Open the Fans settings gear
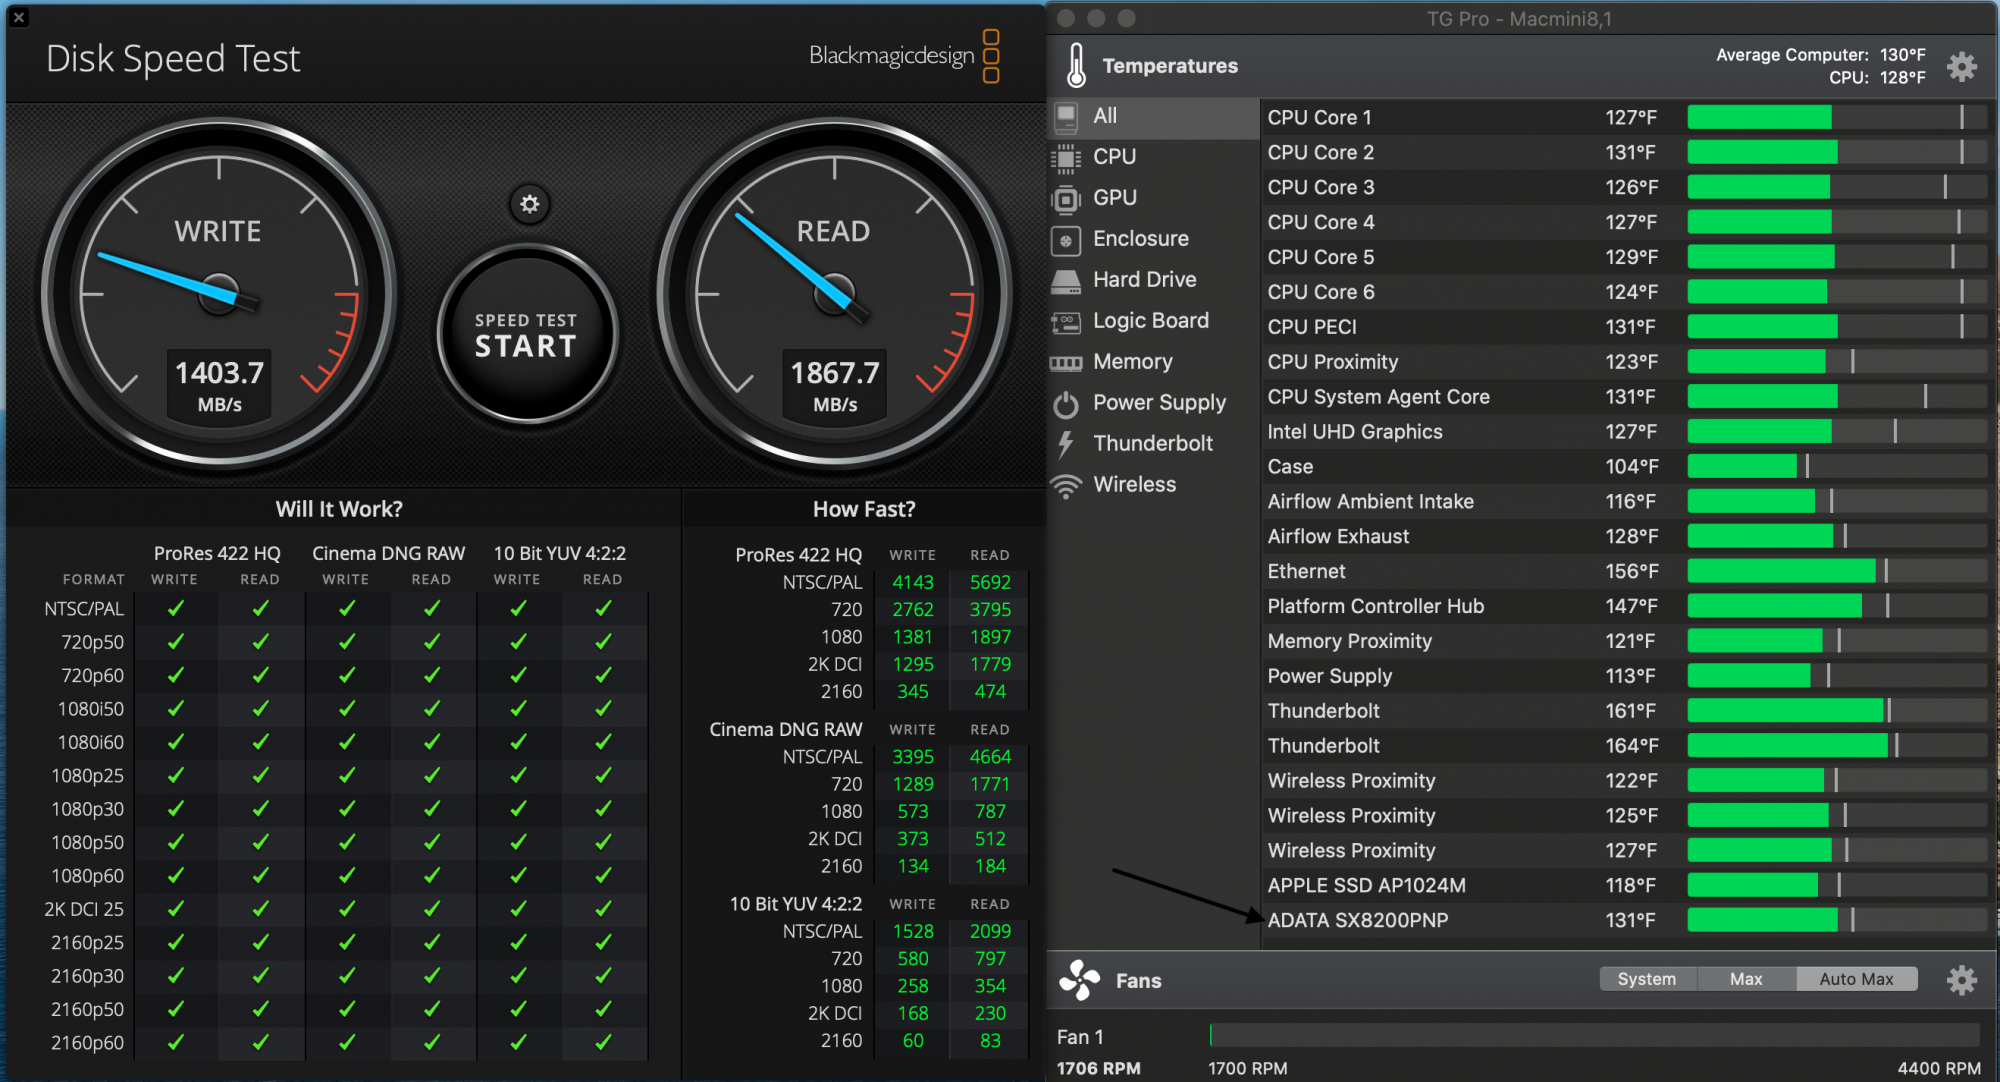The height and width of the screenshot is (1082, 2000). (x=1961, y=980)
